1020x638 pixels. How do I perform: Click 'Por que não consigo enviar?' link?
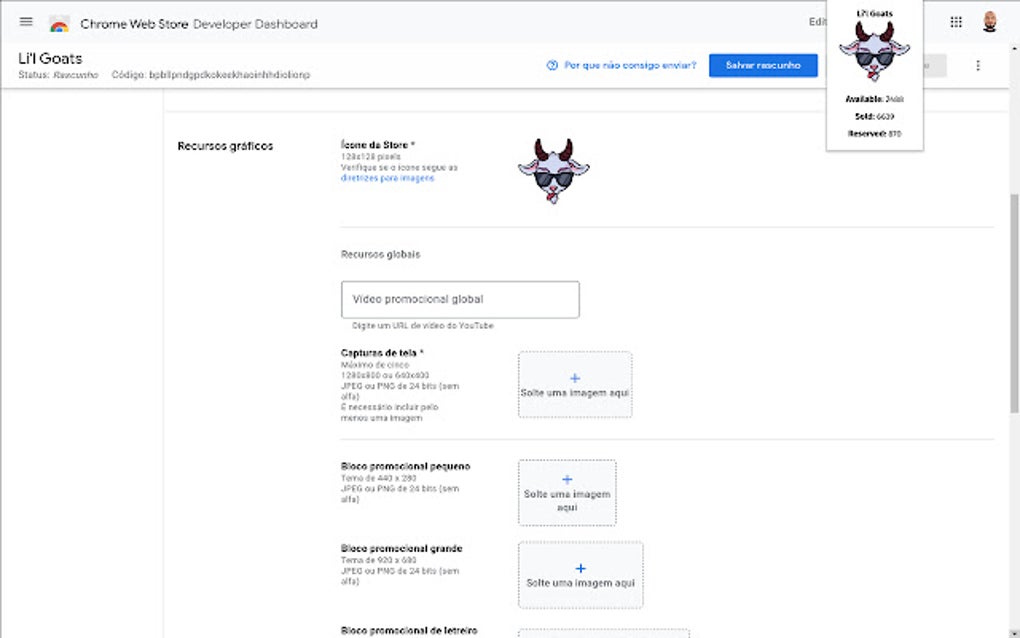pos(630,66)
